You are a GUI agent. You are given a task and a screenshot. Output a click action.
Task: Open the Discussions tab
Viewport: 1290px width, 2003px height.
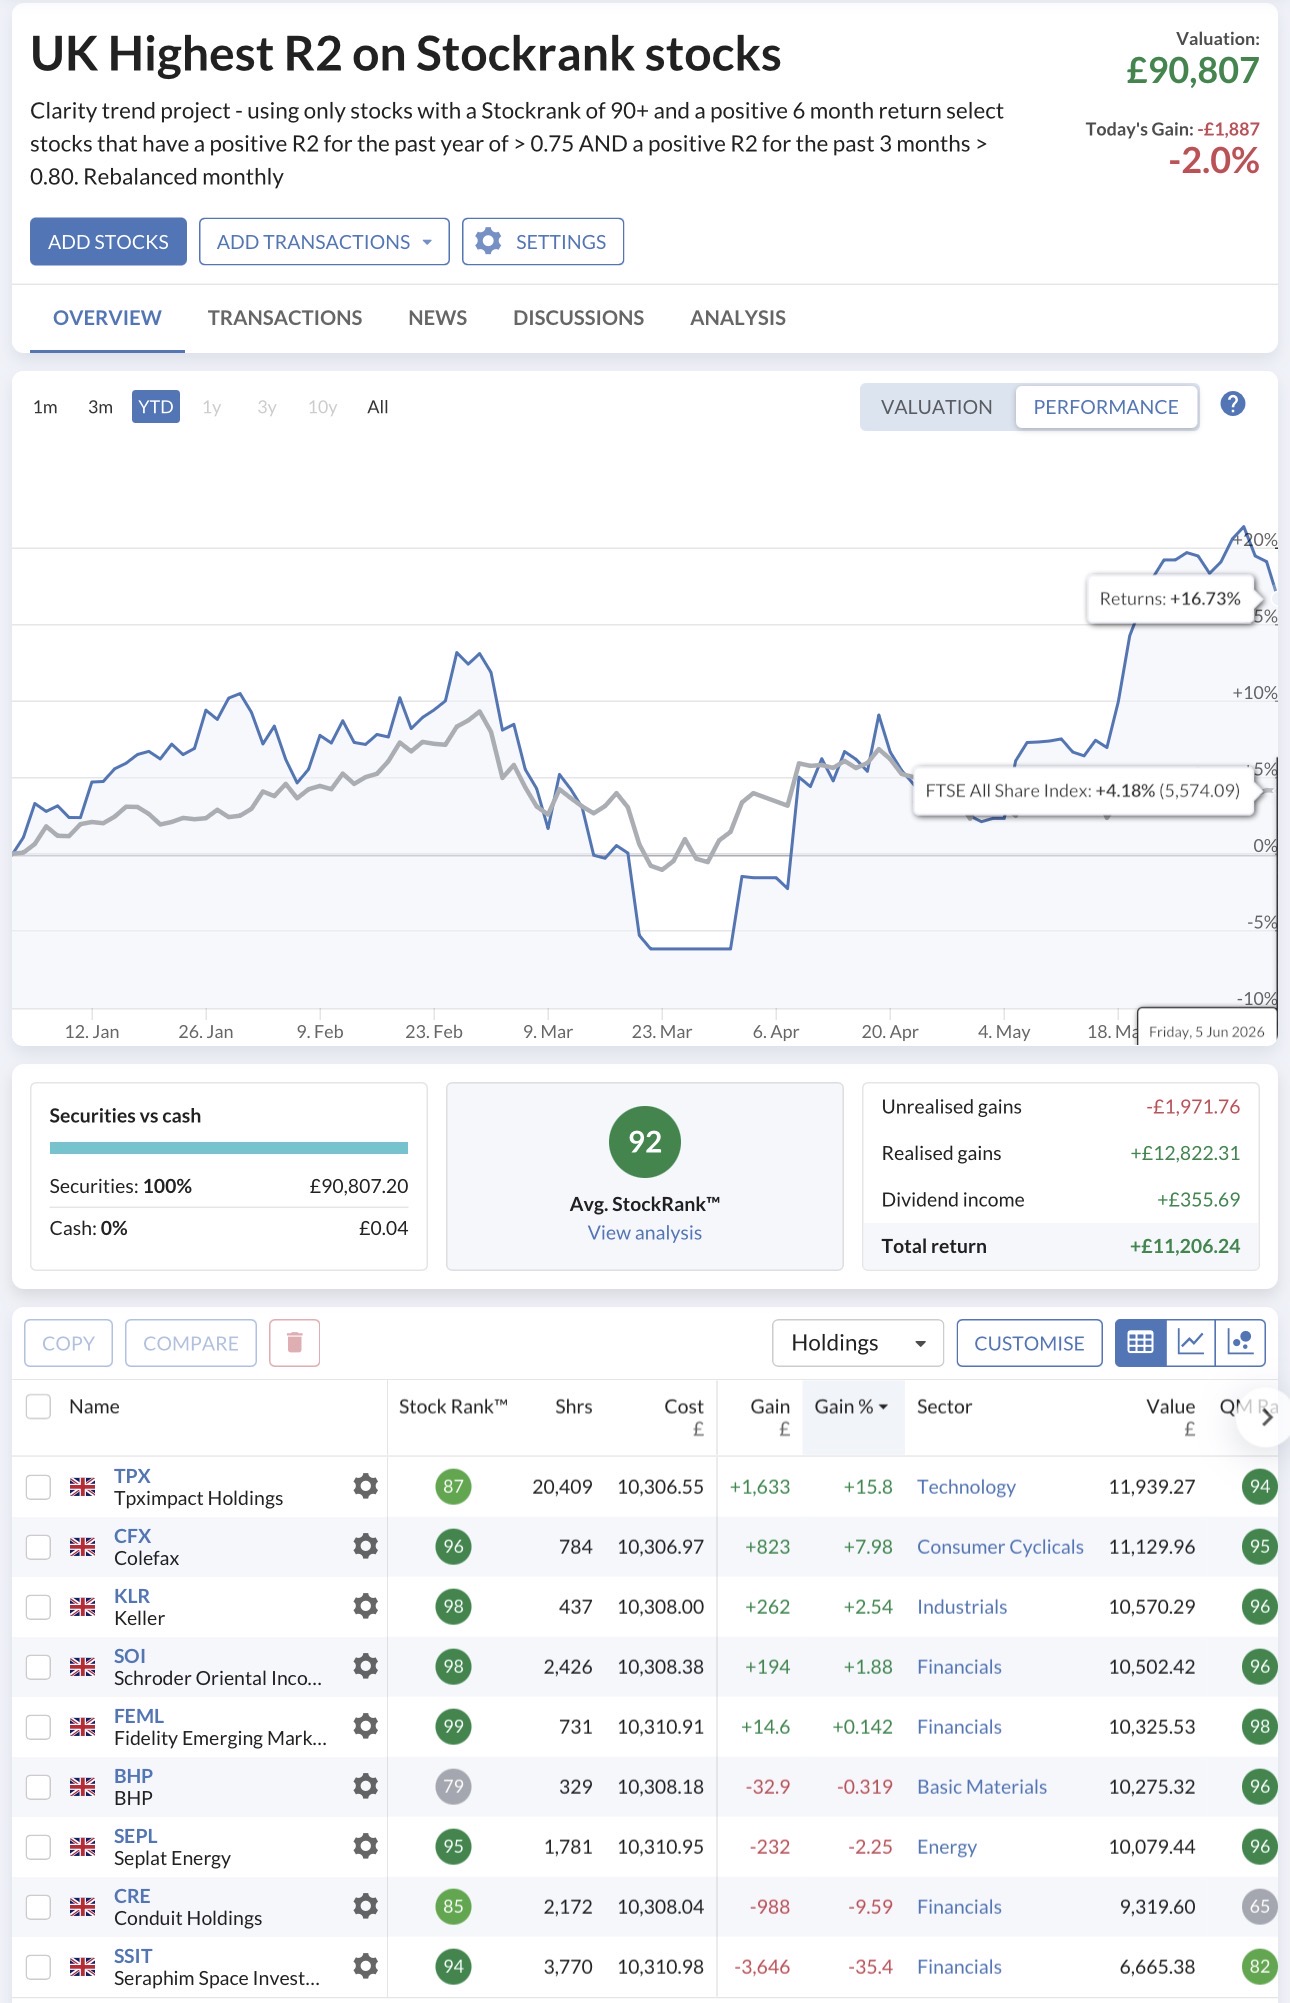pos(579,318)
